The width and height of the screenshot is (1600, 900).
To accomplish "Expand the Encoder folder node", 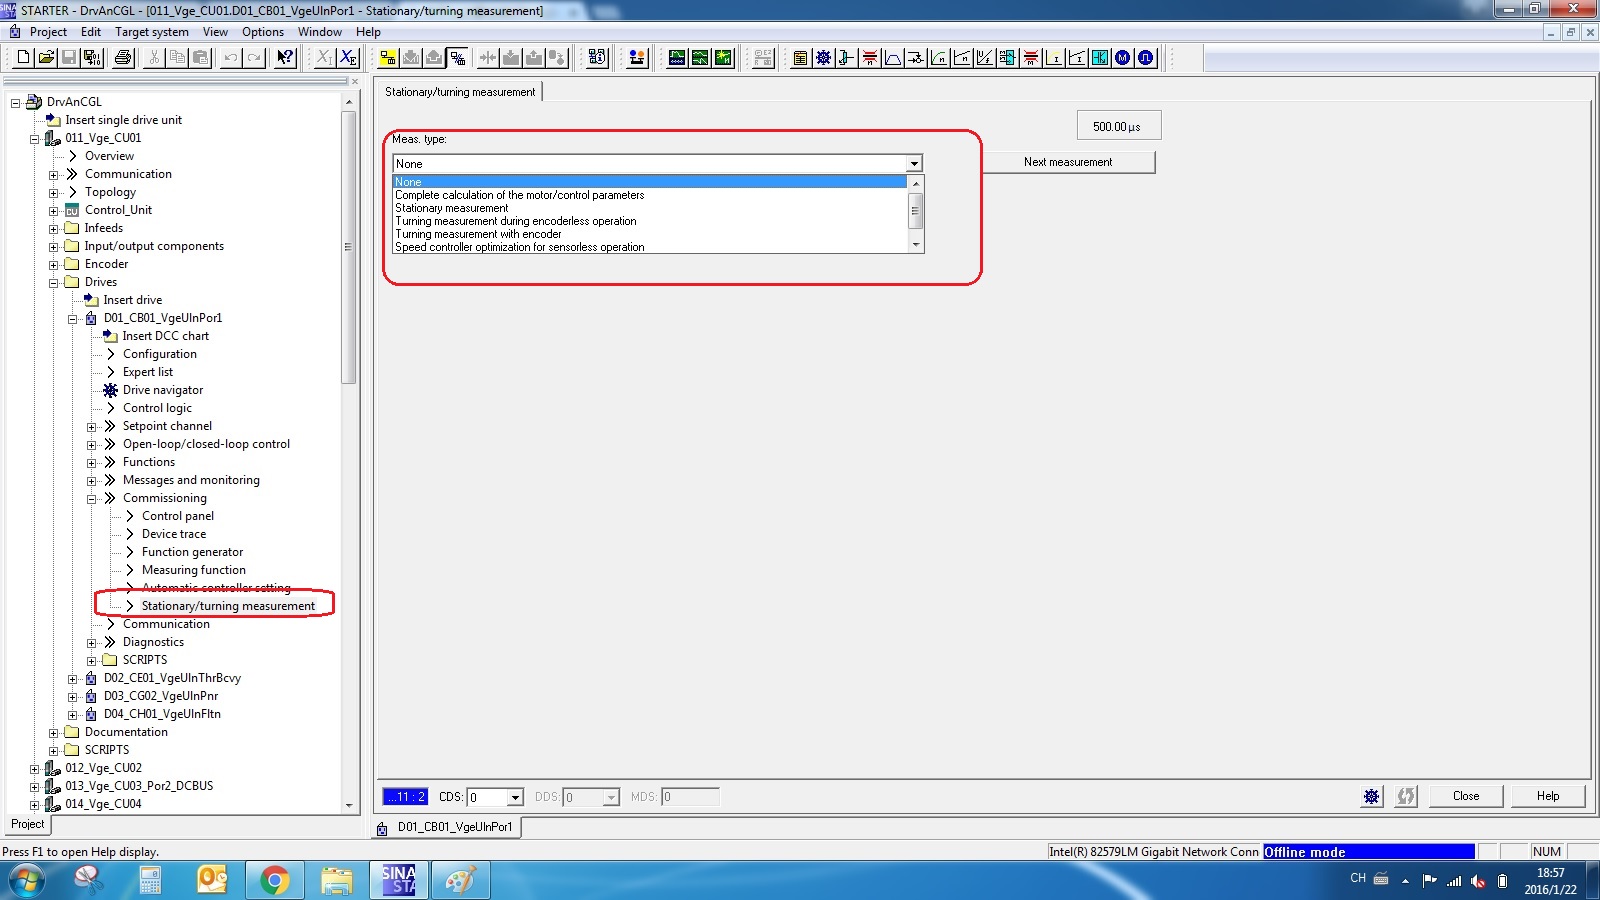I will [54, 264].
